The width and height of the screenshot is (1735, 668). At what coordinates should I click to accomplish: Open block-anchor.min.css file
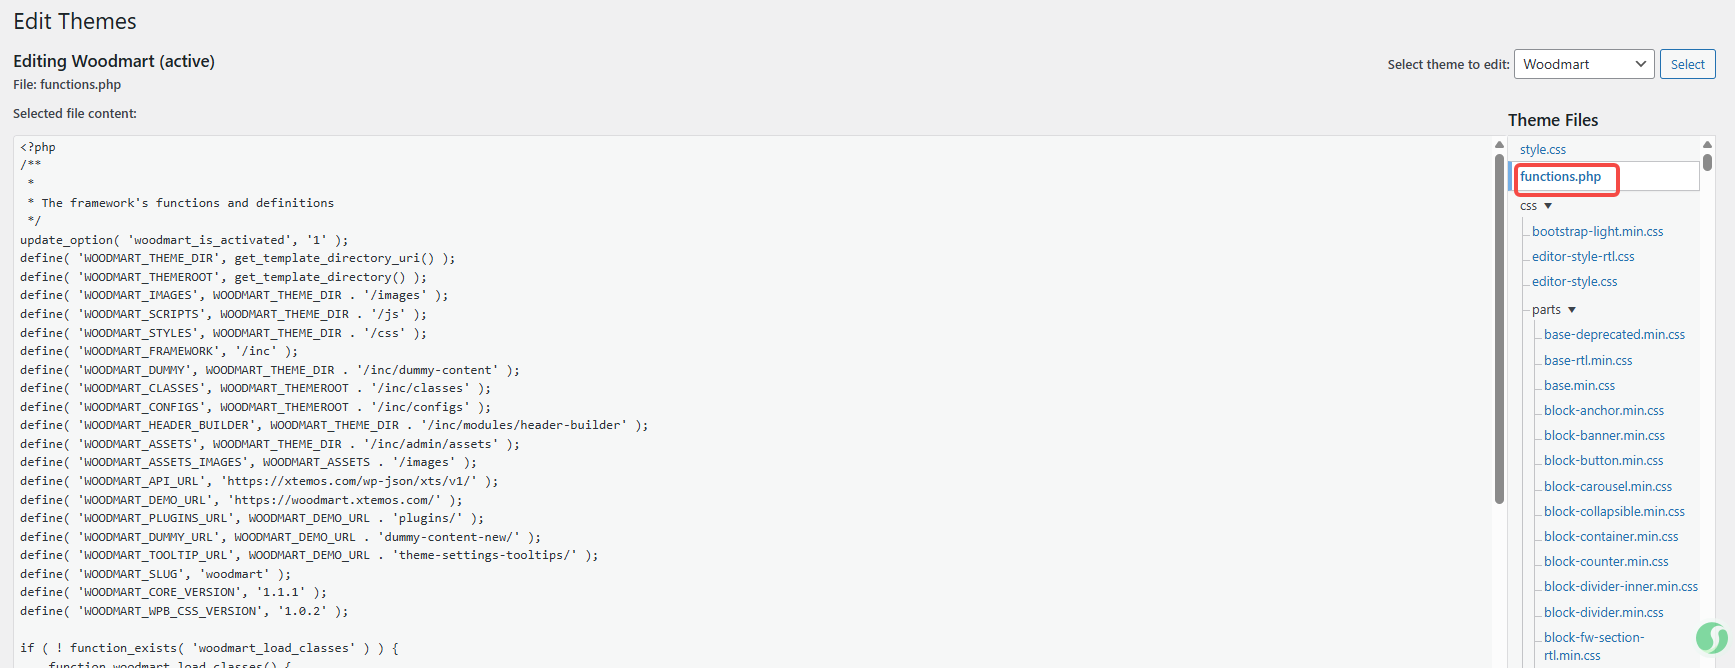click(1603, 411)
